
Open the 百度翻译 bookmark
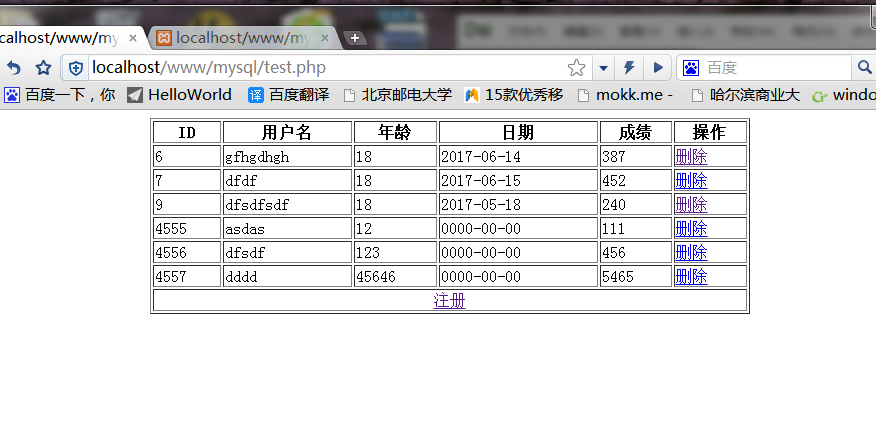pos(288,95)
